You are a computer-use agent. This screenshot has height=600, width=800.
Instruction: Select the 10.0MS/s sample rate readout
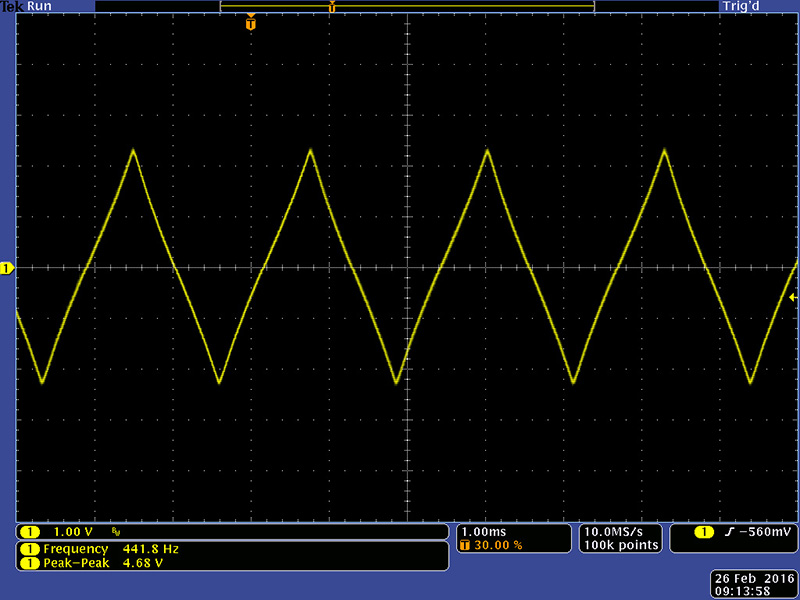coord(620,531)
